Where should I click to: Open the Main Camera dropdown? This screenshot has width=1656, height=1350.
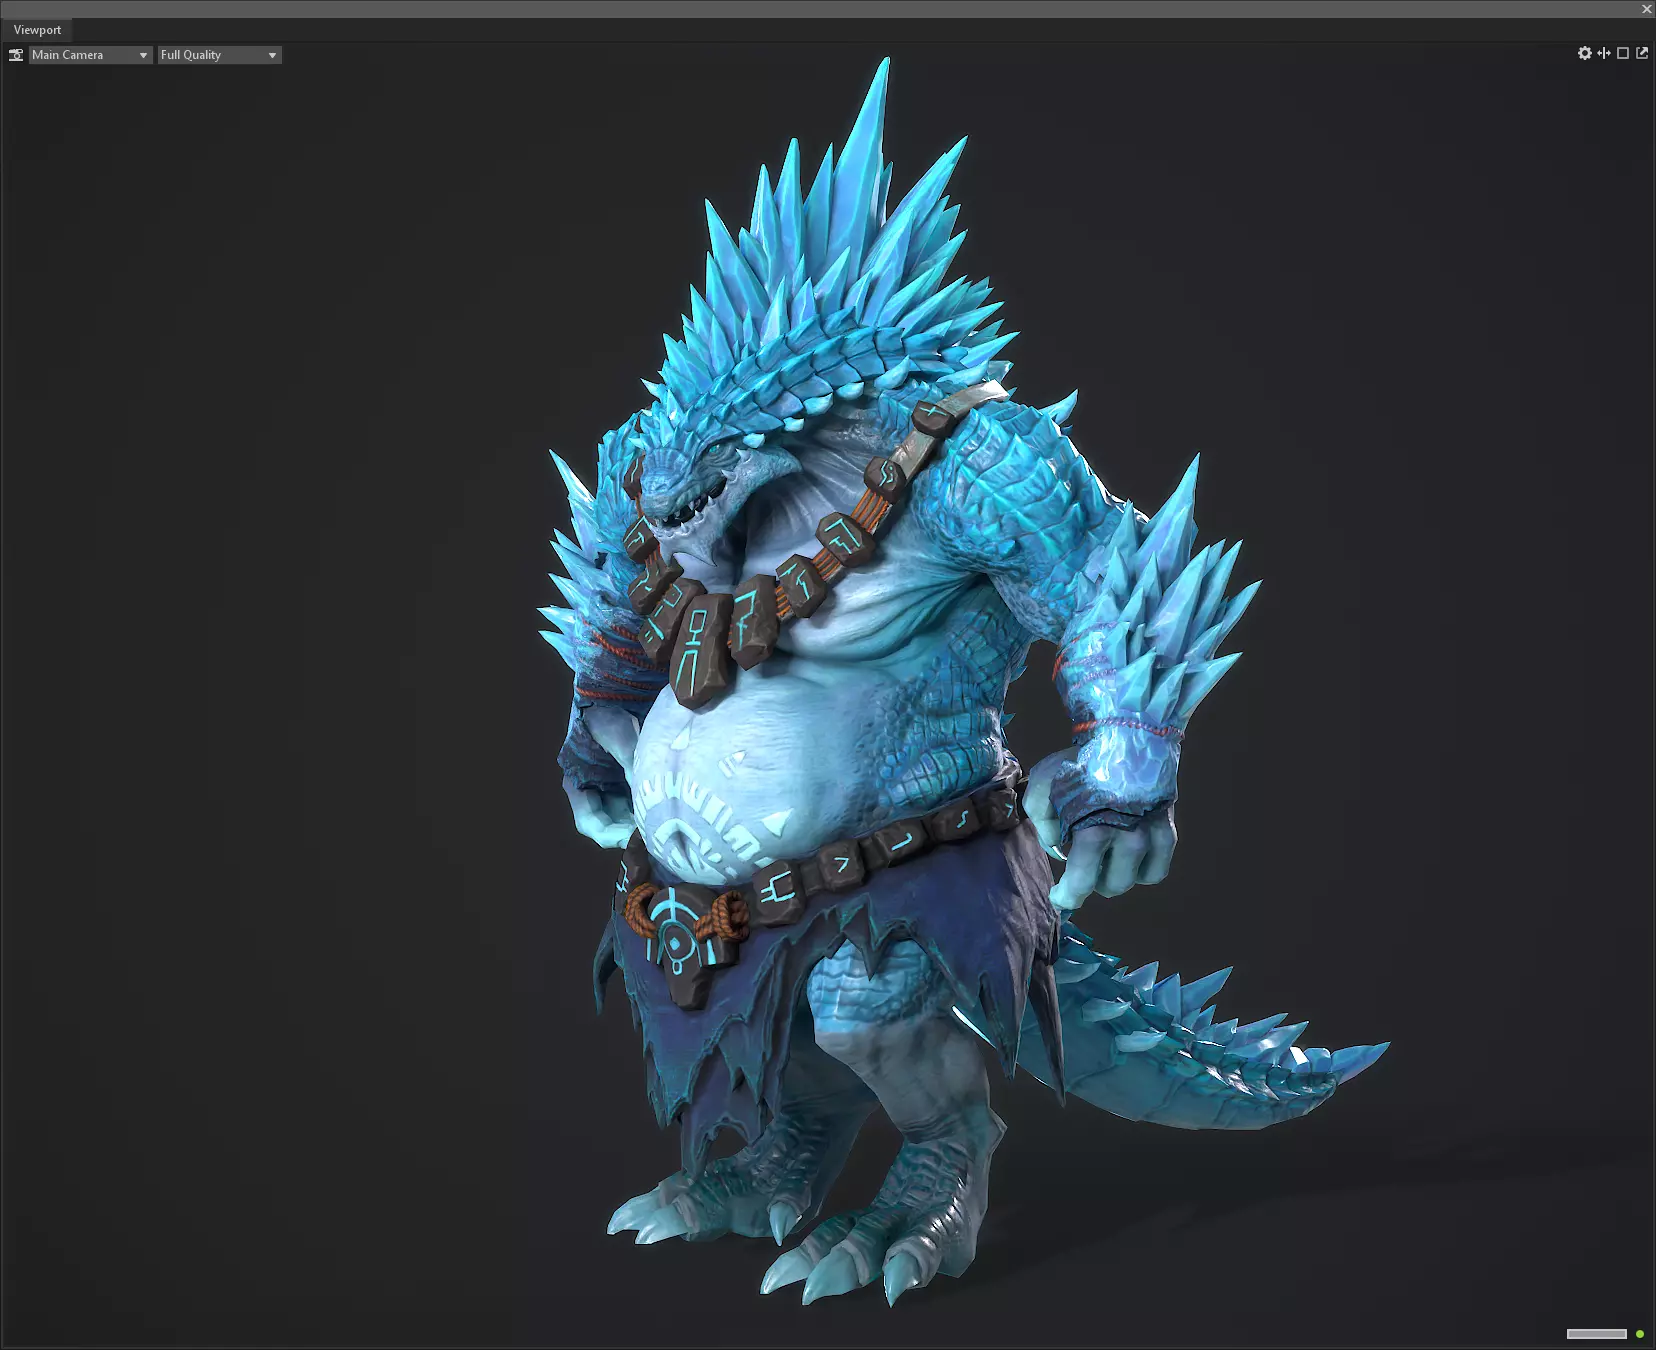[90, 55]
